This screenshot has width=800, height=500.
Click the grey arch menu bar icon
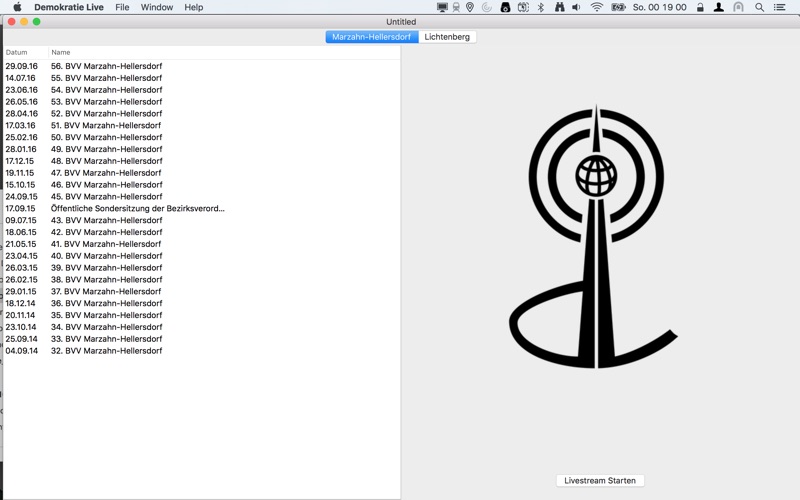click(738, 7)
